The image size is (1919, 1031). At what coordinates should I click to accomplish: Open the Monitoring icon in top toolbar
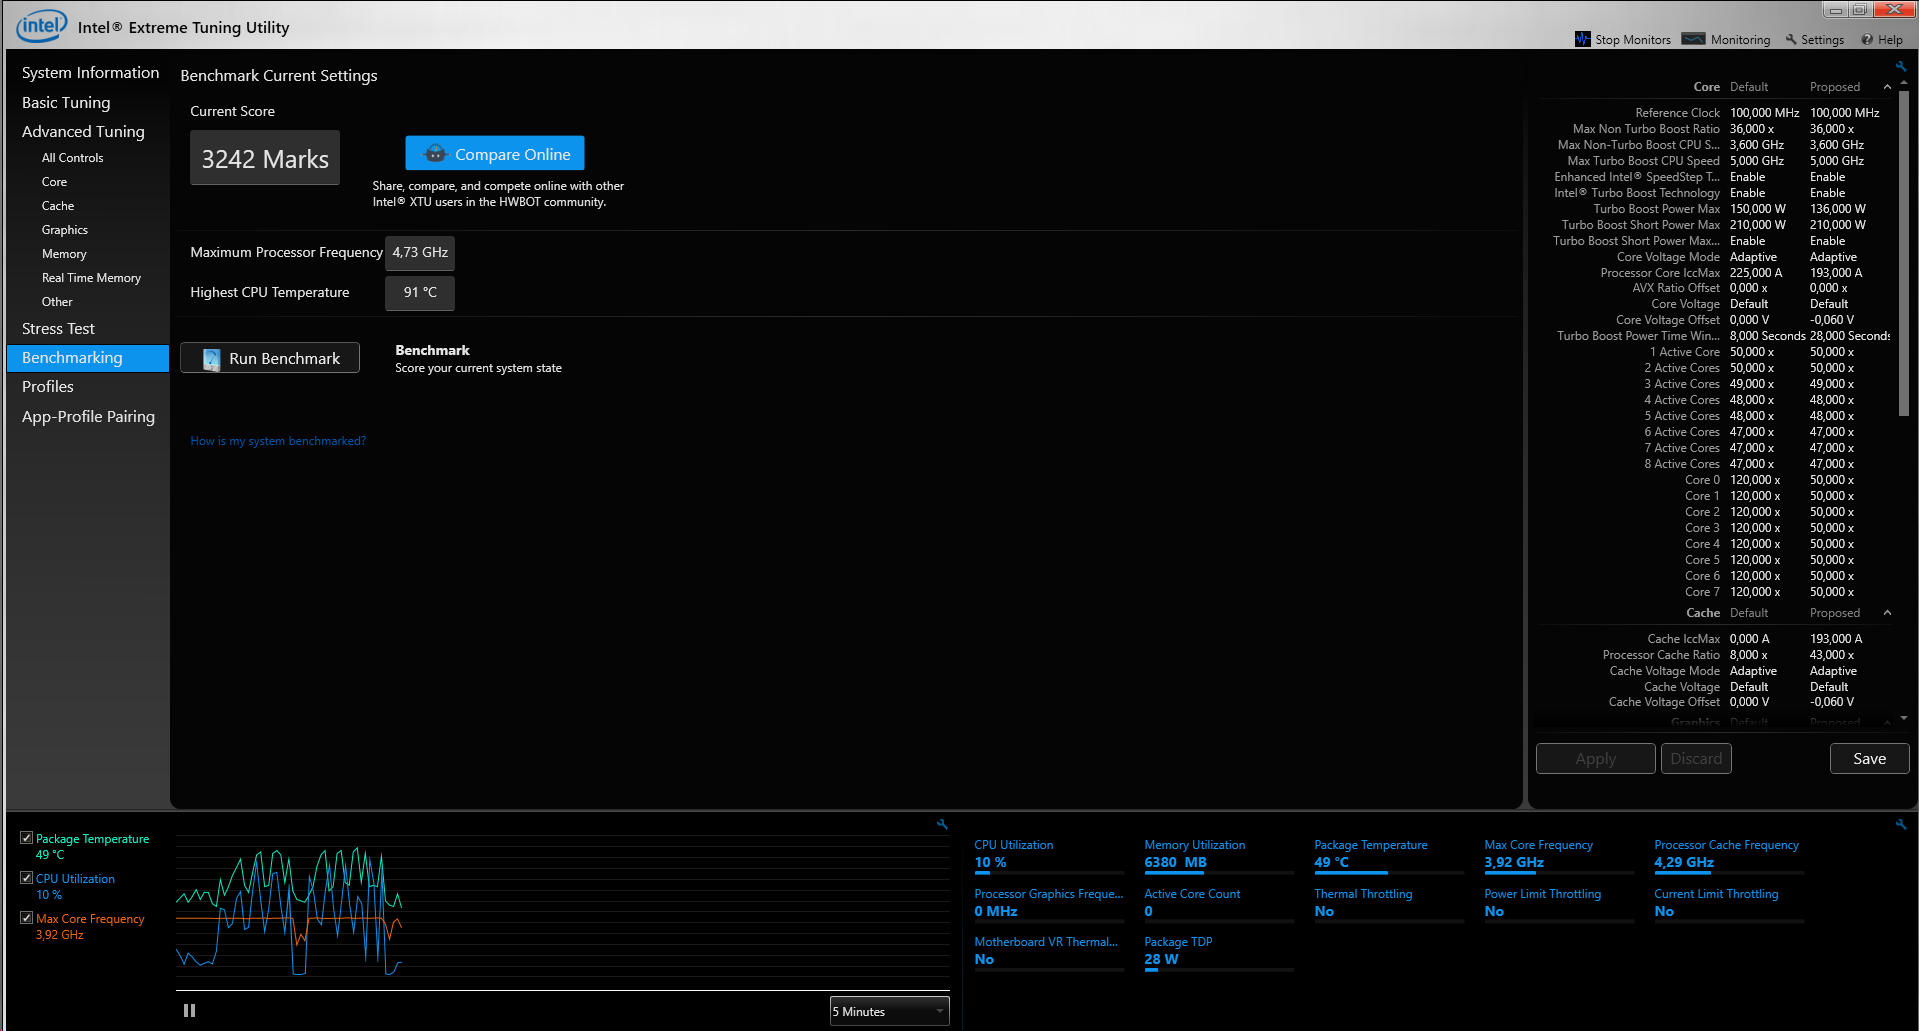click(x=1693, y=39)
